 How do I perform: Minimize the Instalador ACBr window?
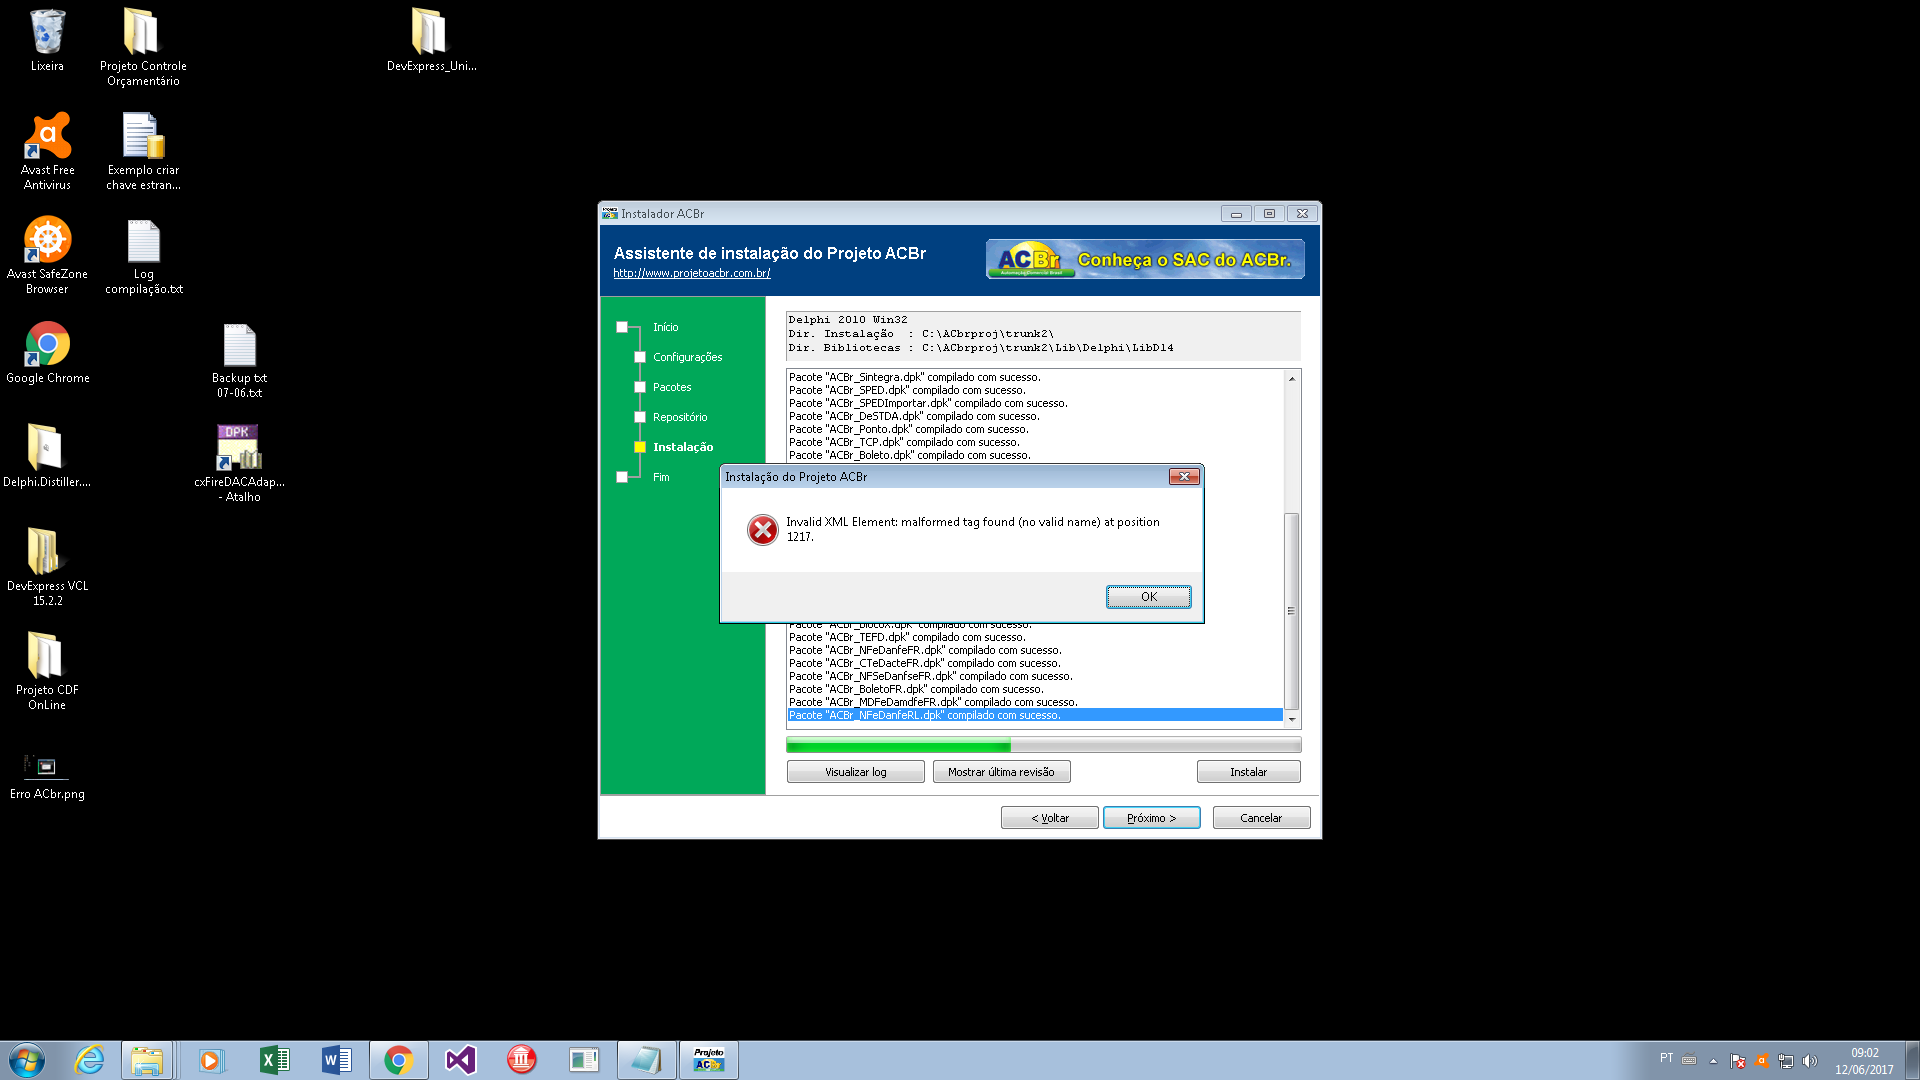1236,214
